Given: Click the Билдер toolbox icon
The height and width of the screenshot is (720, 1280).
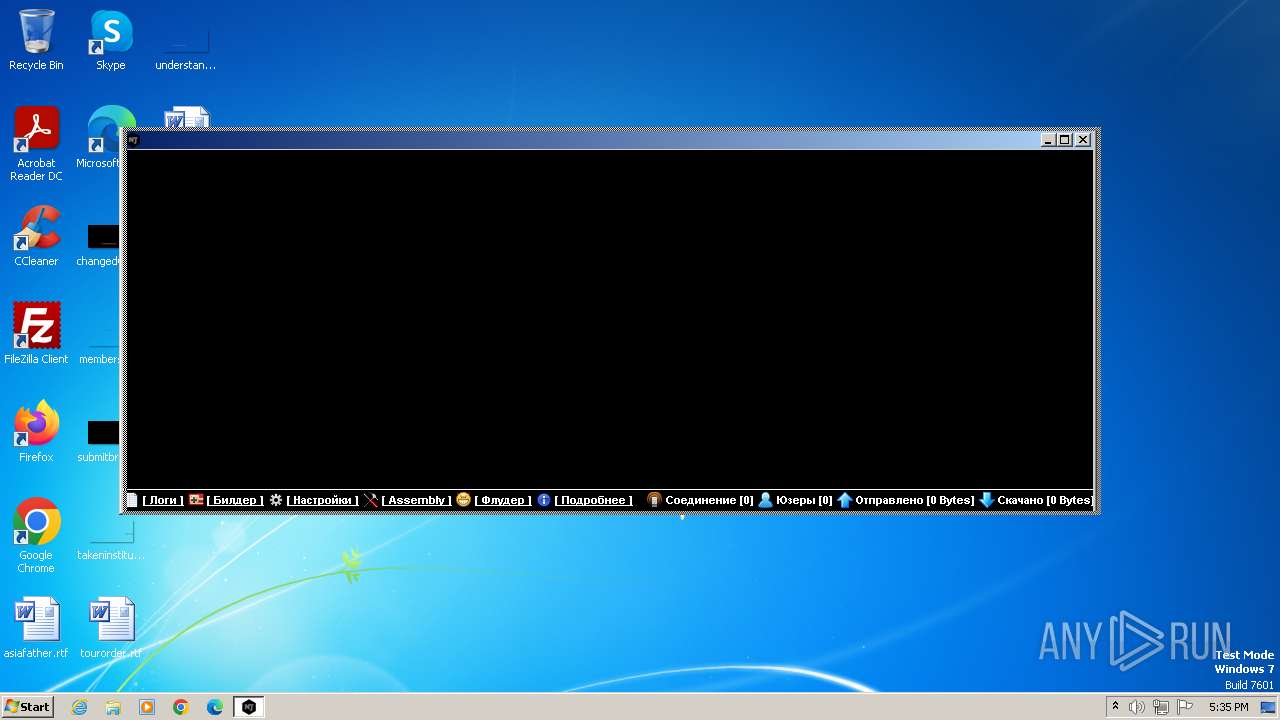Looking at the screenshot, I should 197,500.
